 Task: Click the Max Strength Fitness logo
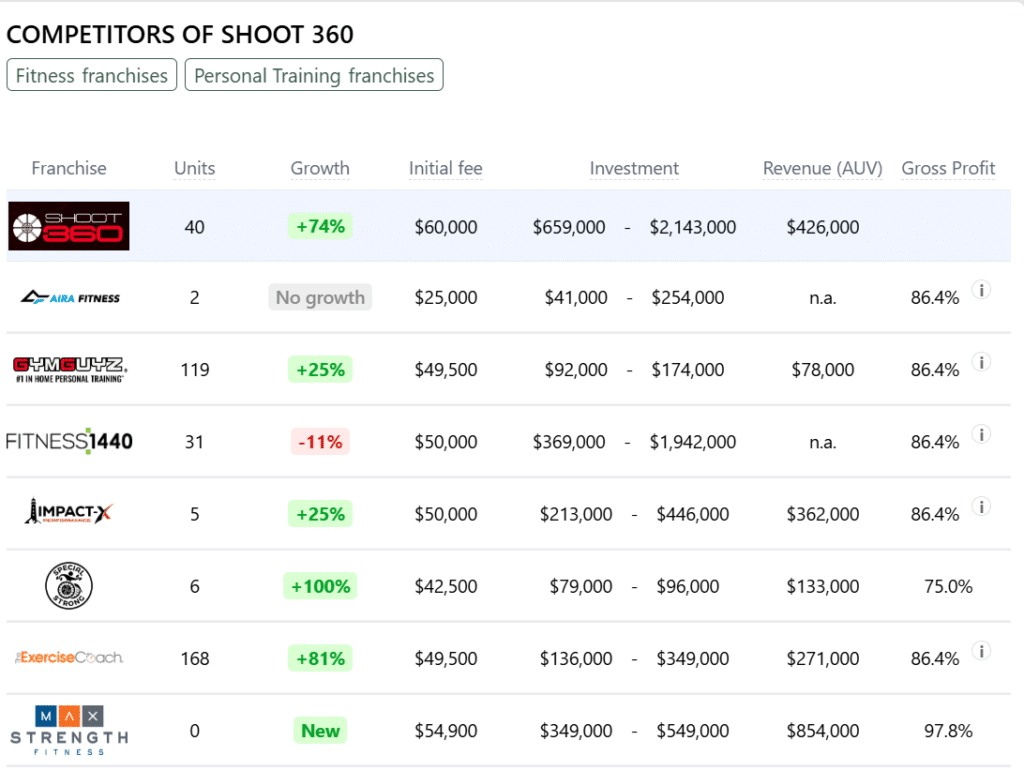(69, 730)
